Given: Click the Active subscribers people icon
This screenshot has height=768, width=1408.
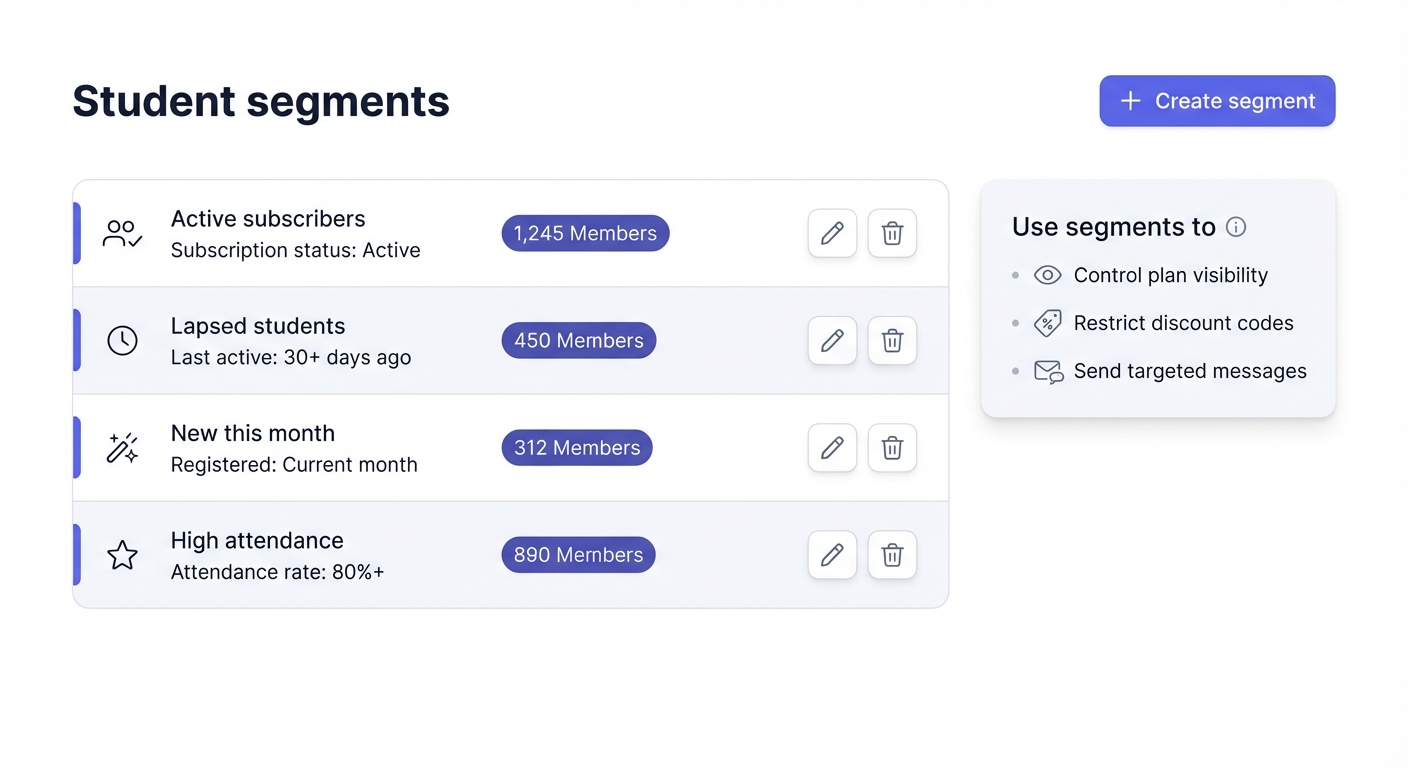Looking at the screenshot, I should tap(121, 233).
